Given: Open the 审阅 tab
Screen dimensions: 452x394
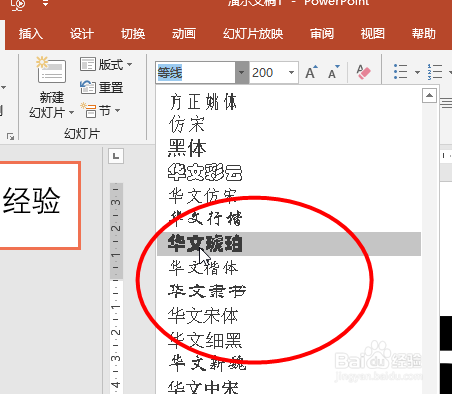Looking at the screenshot, I should point(322,34).
